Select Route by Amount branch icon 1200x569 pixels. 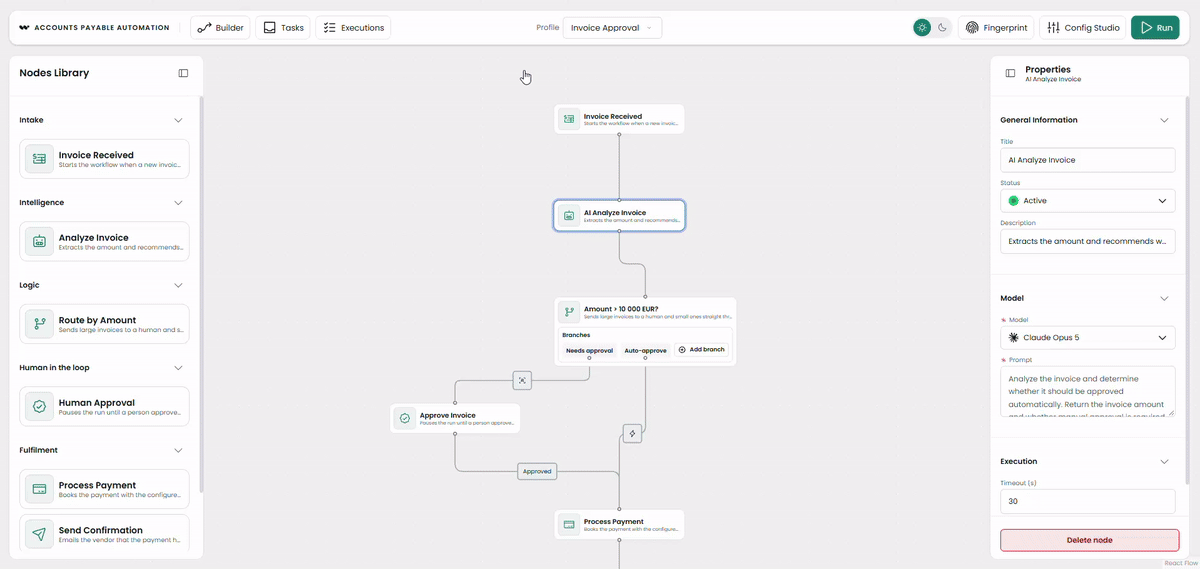click(39, 324)
